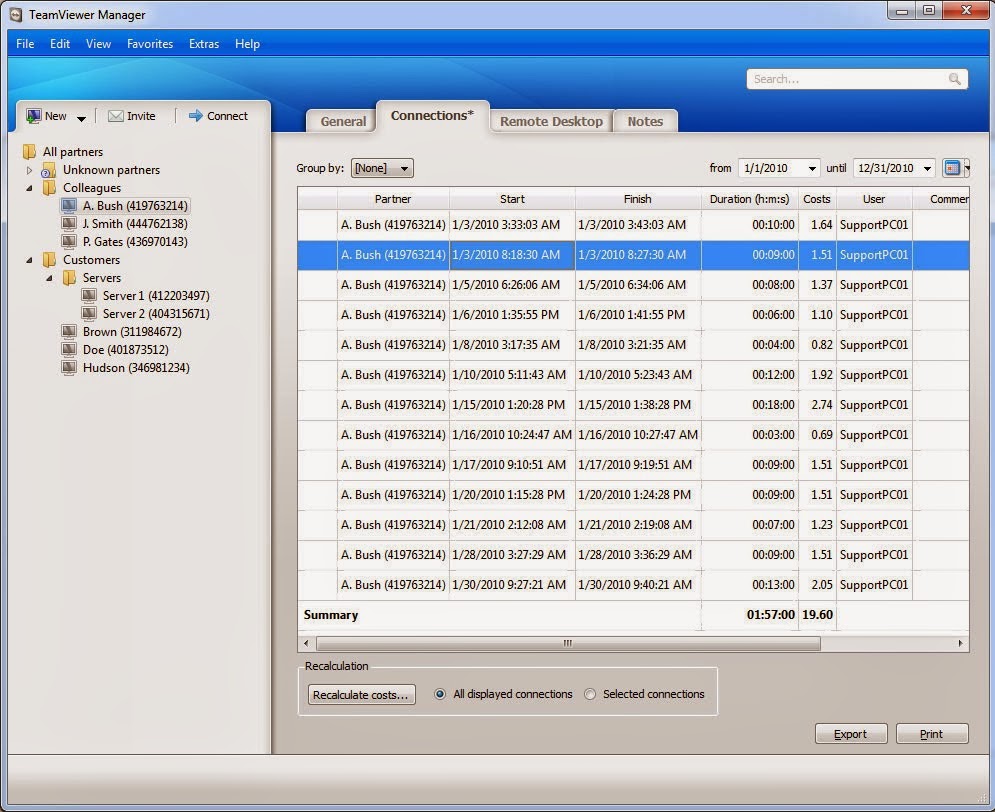
Task: Collapse the Customers folder
Action: click(x=29, y=259)
